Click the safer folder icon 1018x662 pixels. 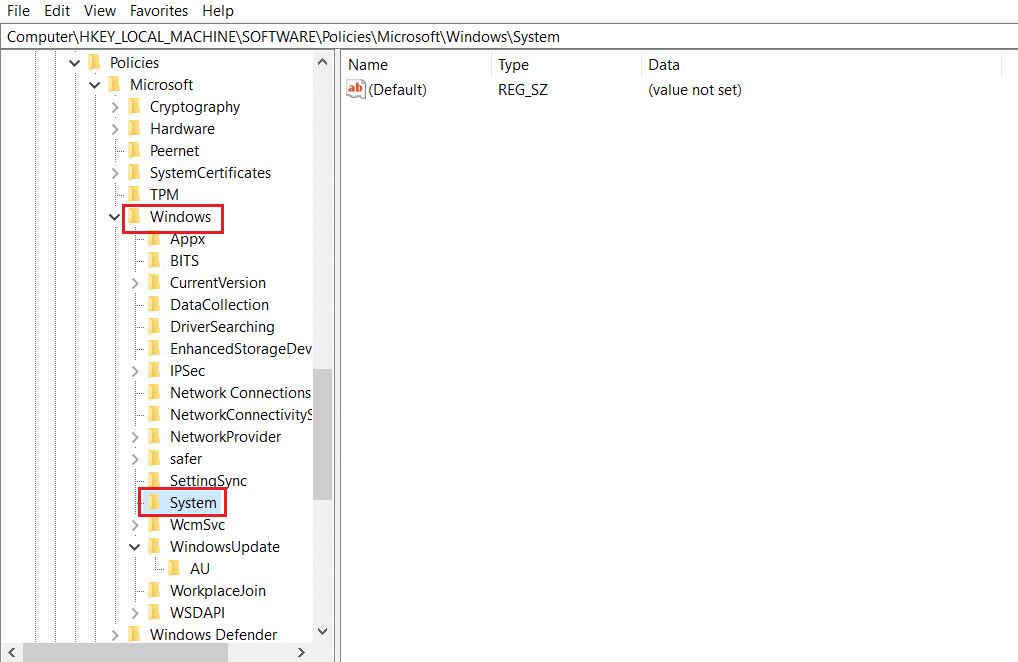[155, 459]
